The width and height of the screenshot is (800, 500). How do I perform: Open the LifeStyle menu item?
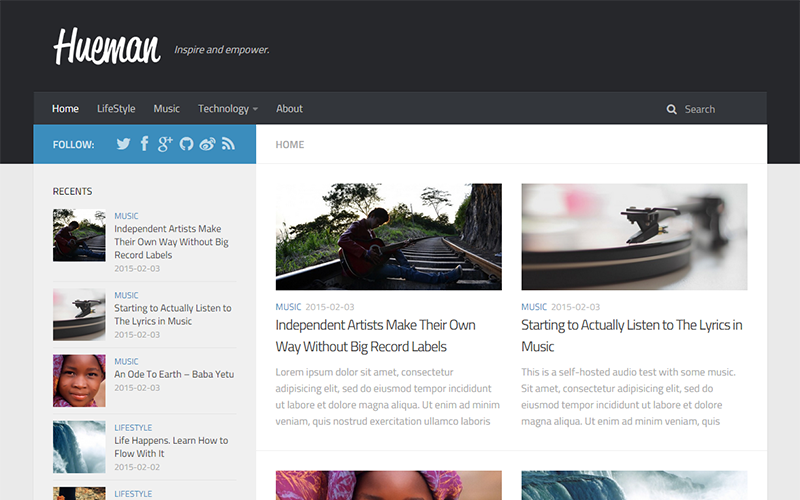tap(116, 109)
